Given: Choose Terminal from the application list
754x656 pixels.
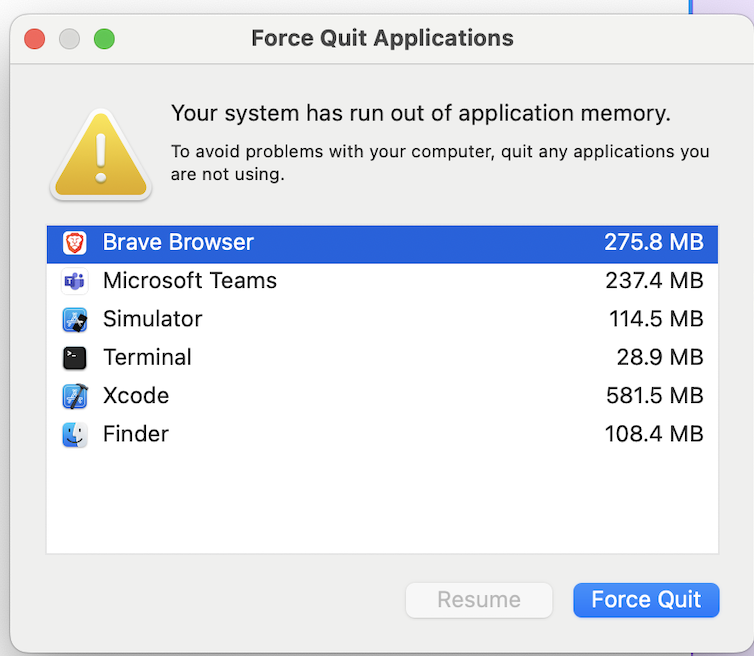Looking at the screenshot, I should 382,357.
